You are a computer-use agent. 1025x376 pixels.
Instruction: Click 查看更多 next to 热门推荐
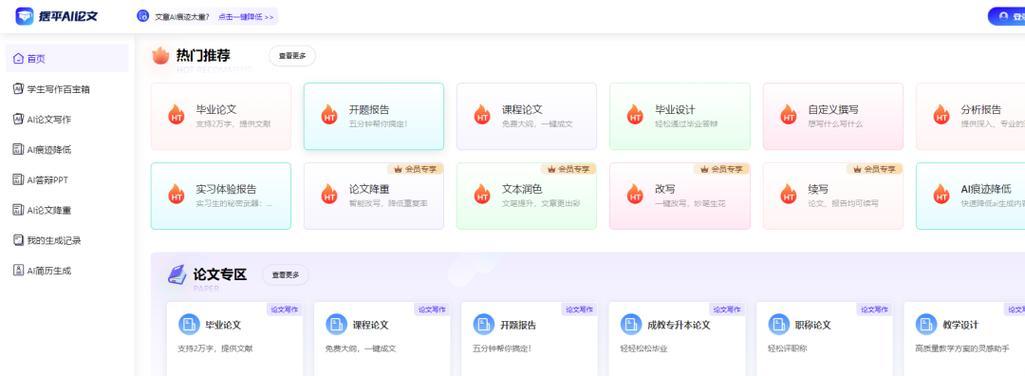pos(292,56)
